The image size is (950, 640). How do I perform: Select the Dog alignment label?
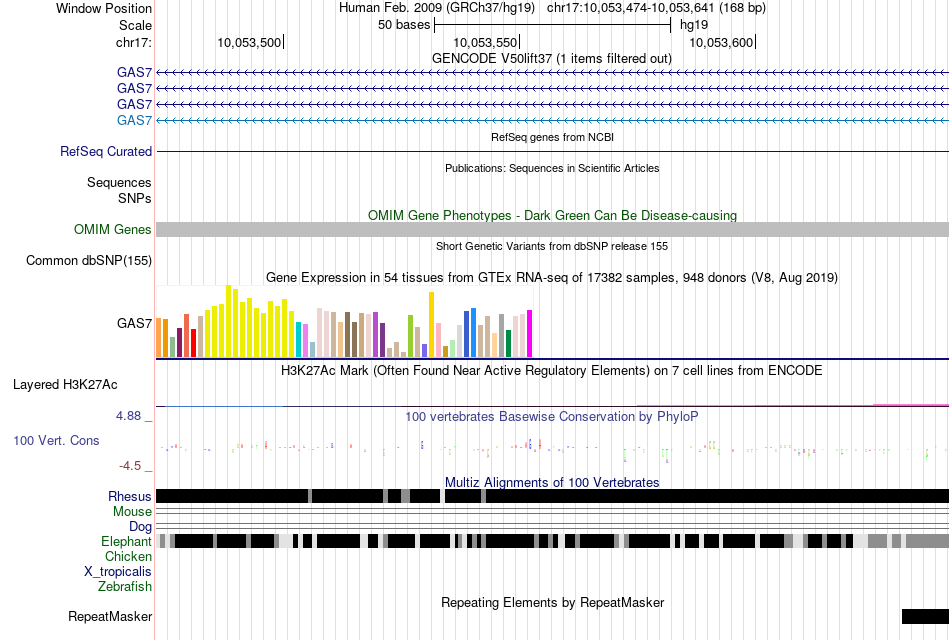140,526
